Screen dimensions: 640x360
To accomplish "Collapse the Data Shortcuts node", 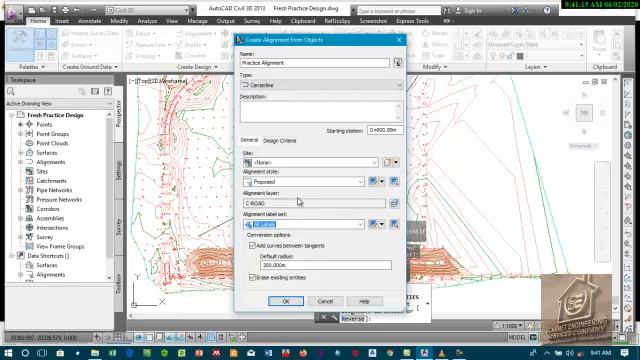I will click(11, 256).
